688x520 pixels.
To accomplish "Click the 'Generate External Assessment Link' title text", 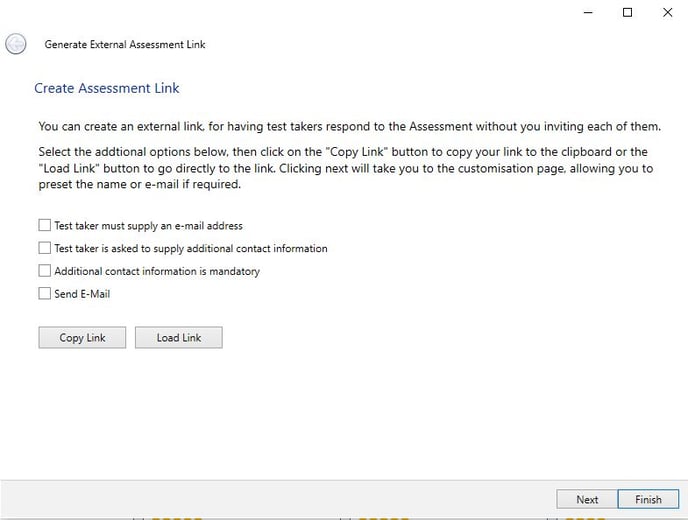I will [125, 44].
